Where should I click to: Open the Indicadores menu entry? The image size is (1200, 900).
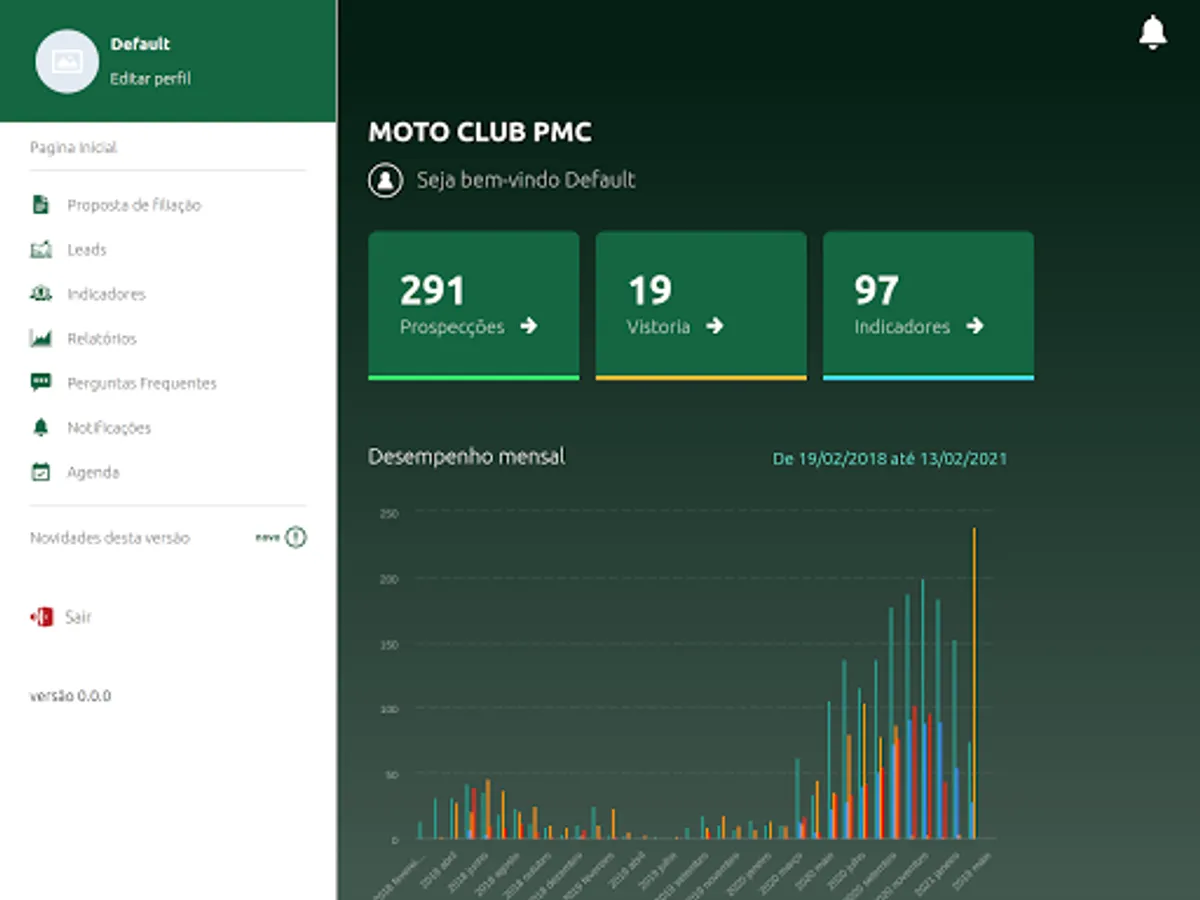(x=106, y=294)
